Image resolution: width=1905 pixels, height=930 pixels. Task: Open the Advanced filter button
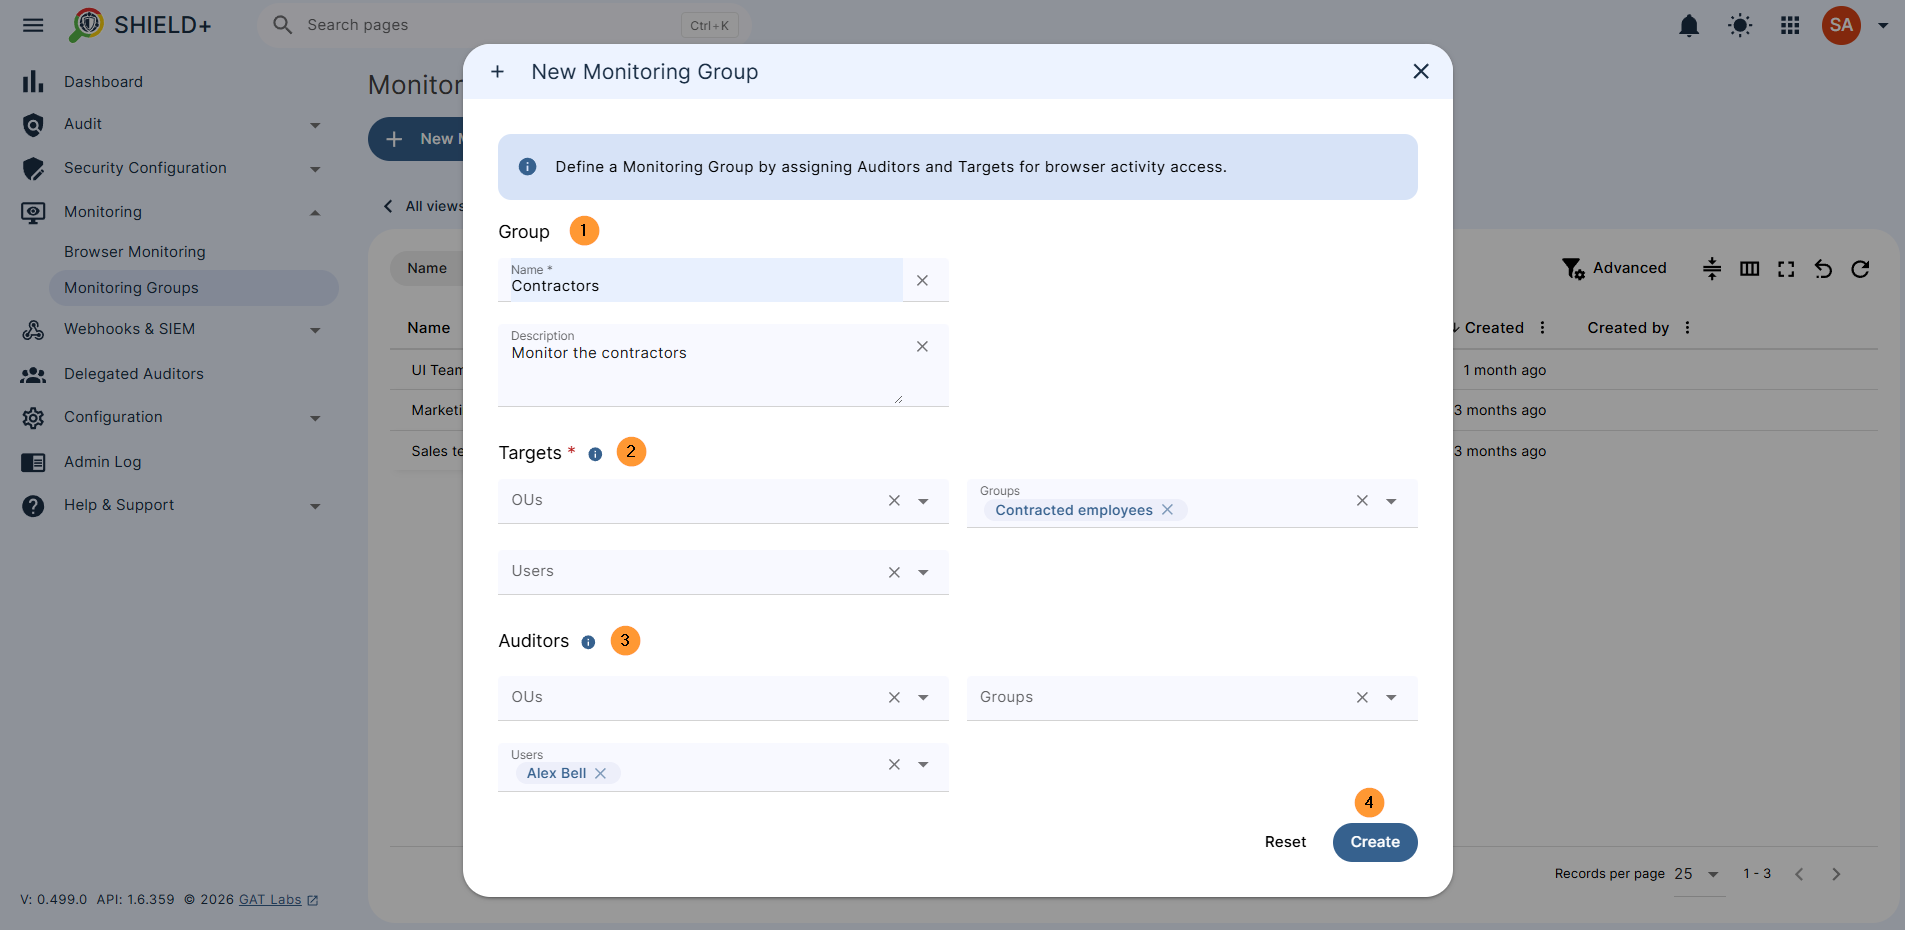click(x=1614, y=268)
